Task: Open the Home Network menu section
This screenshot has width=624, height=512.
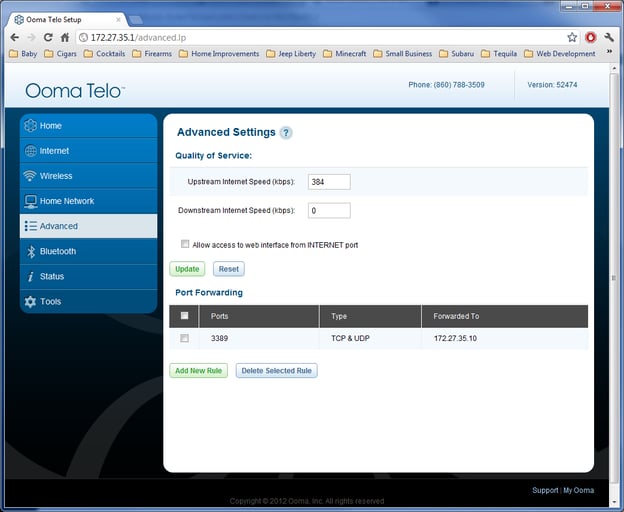Action: [66, 201]
